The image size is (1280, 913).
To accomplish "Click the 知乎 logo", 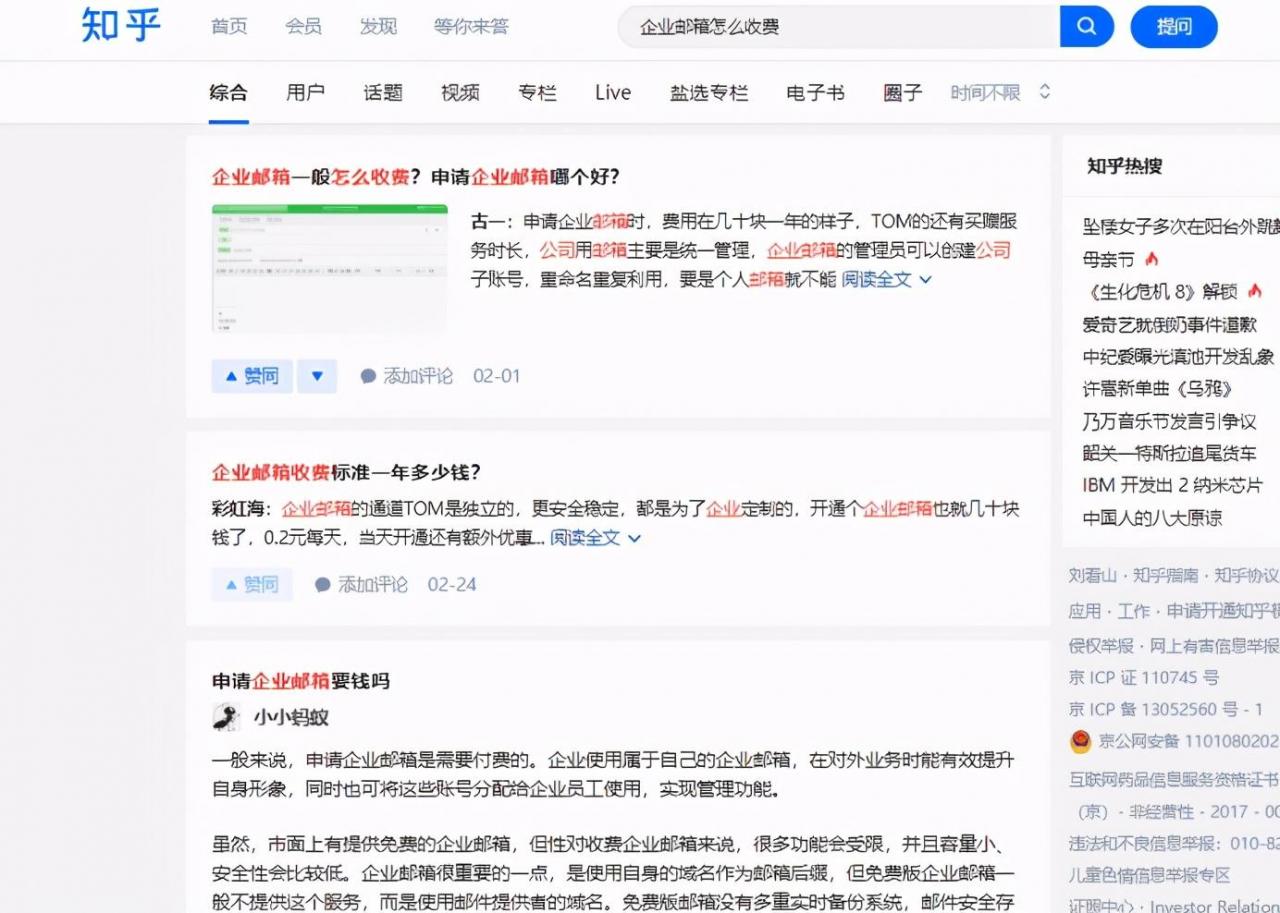I will [x=119, y=27].
